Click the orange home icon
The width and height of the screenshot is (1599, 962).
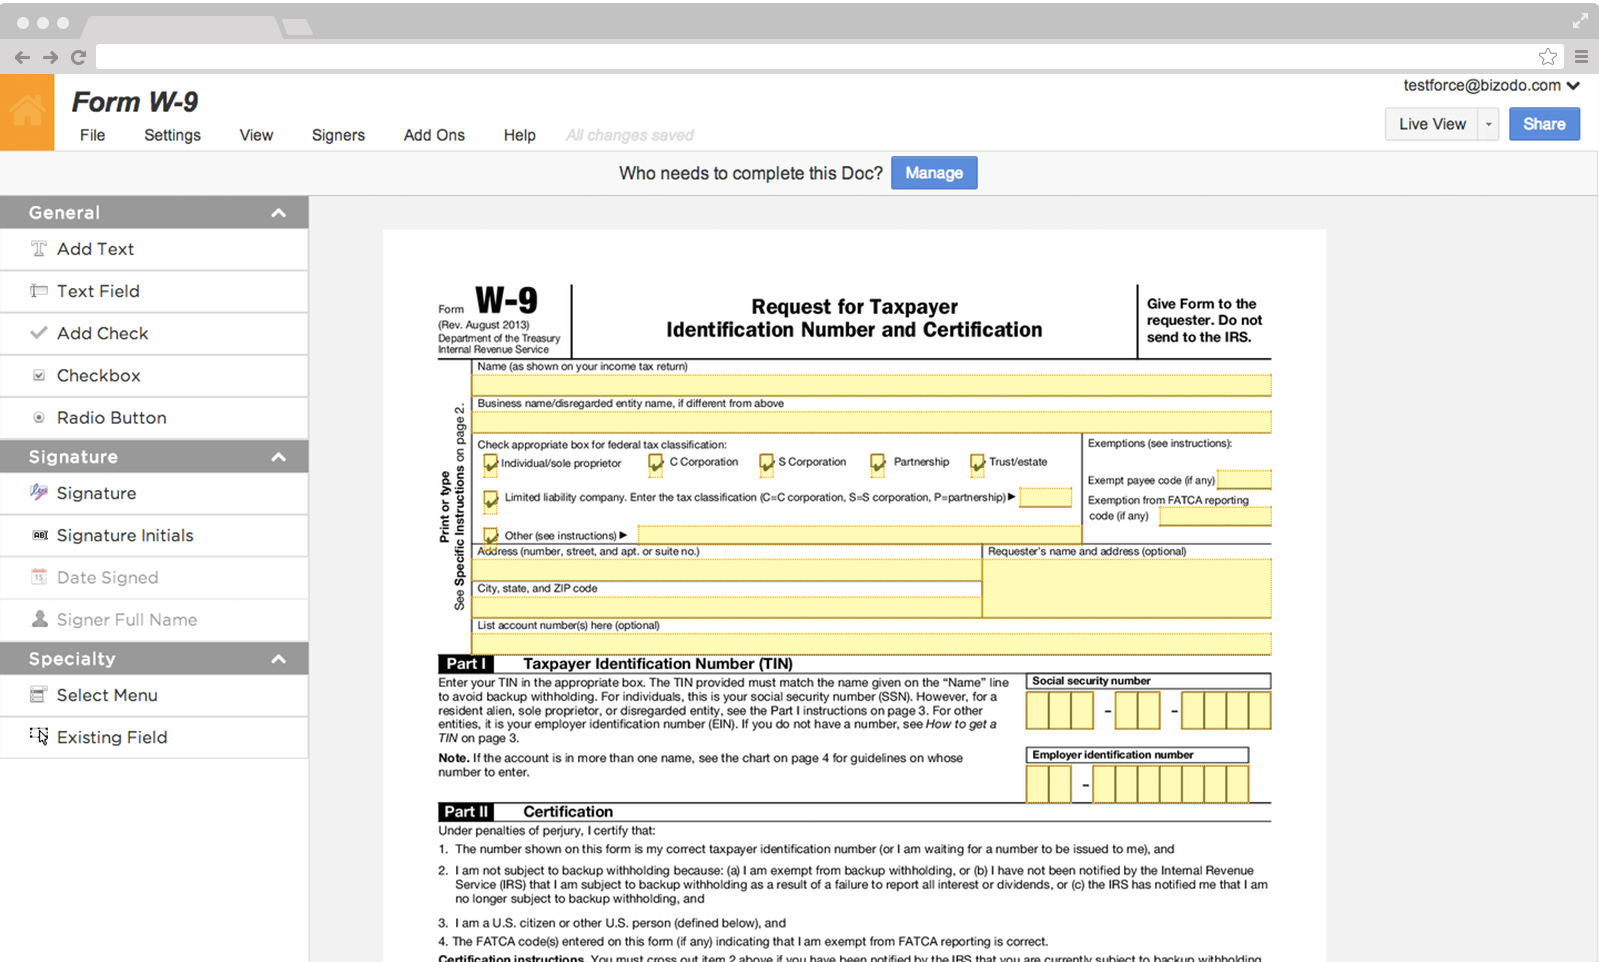[27, 112]
